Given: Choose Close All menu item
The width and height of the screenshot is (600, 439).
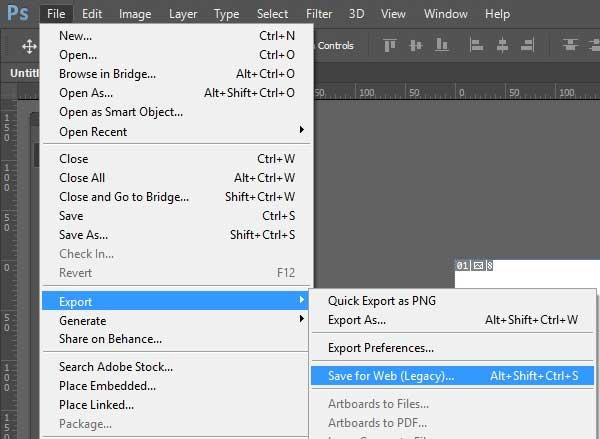Looking at the screenshot, I should 177,178.
